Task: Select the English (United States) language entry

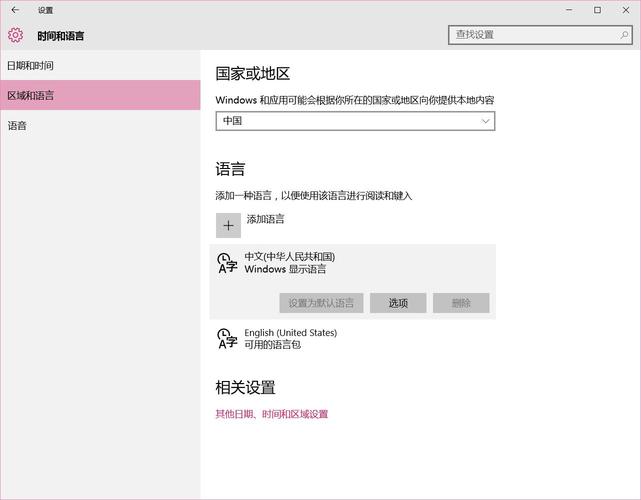Action: point(353,339)
